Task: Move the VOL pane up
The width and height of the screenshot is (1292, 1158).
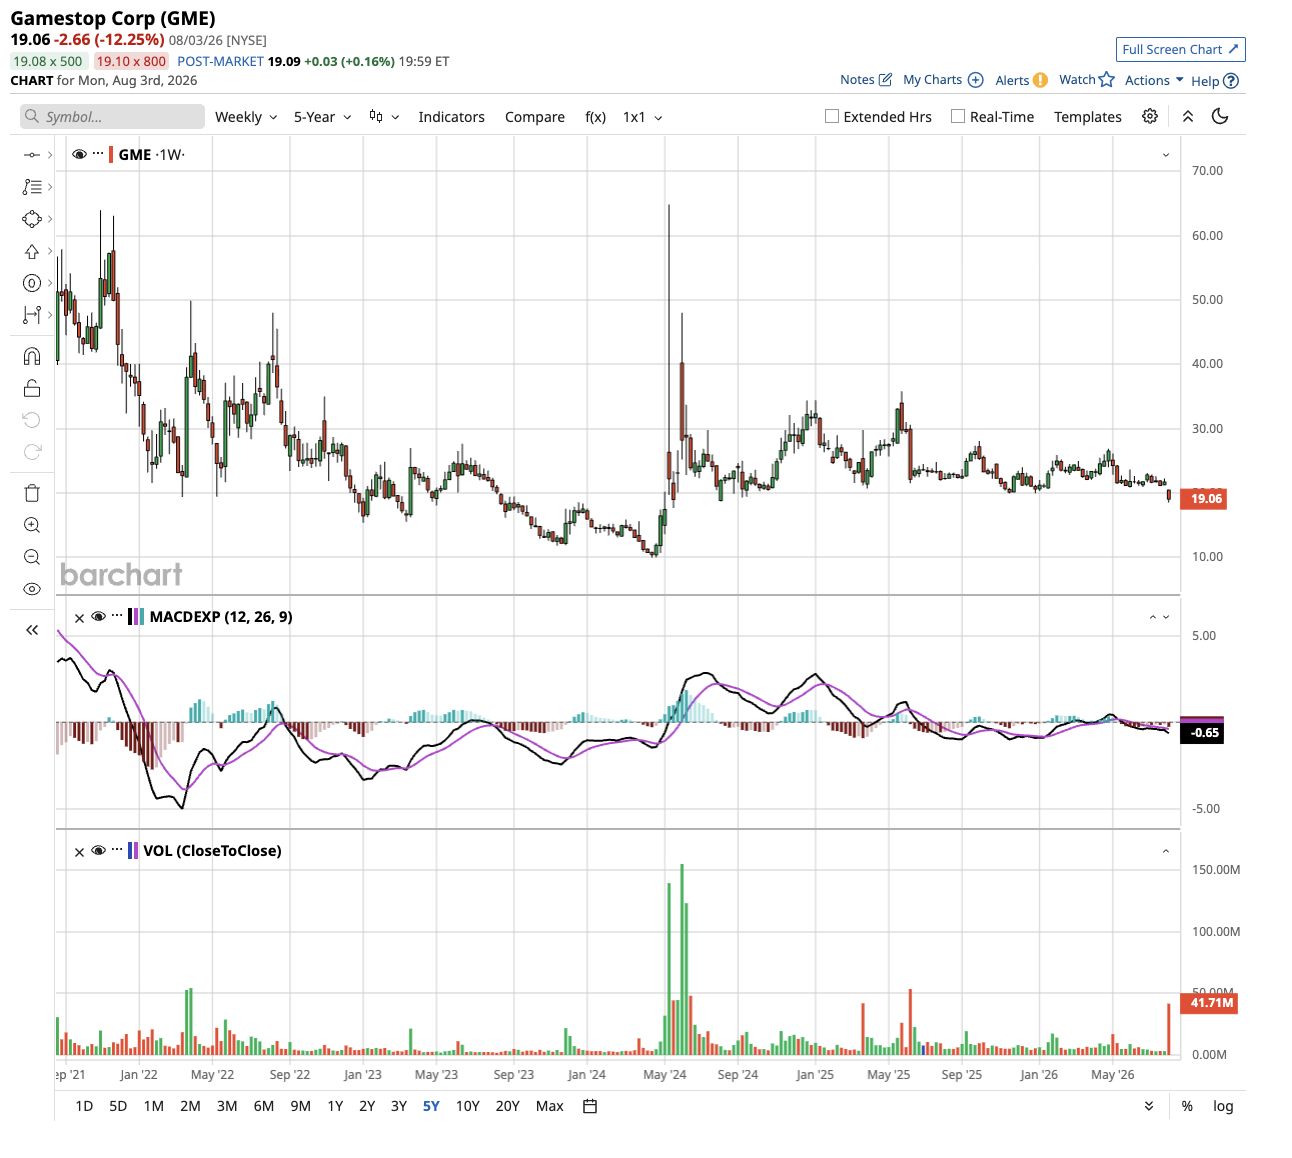Action: pyautogui.click(x=1166, y=851)
